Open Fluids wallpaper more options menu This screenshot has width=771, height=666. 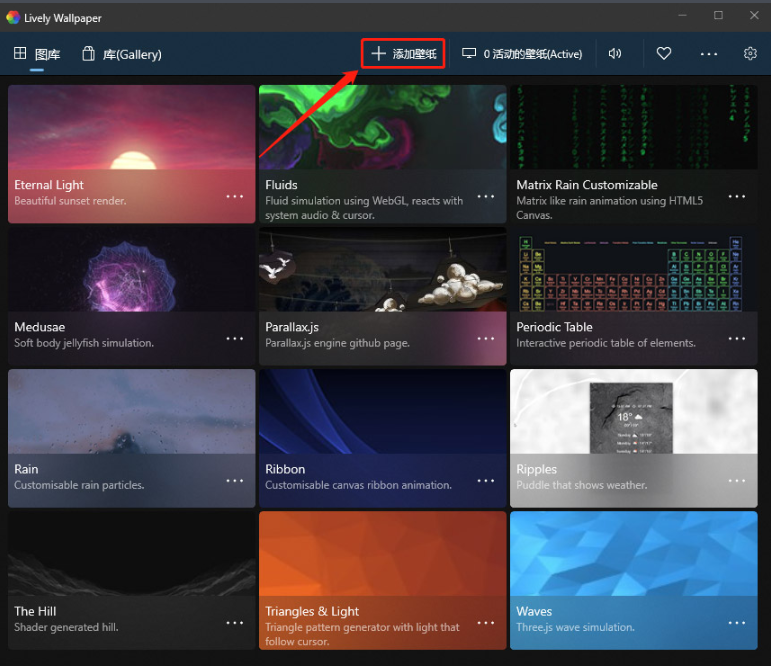[486, 196]
